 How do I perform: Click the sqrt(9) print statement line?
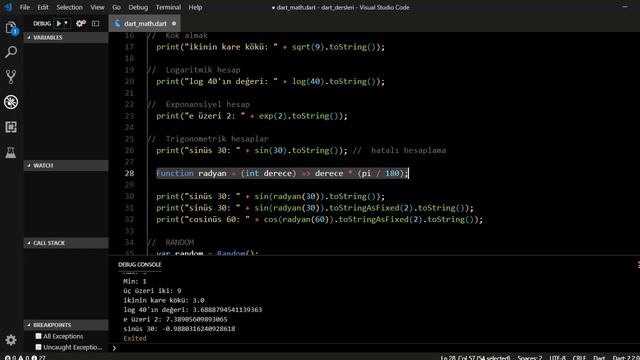tap(270, 47)
